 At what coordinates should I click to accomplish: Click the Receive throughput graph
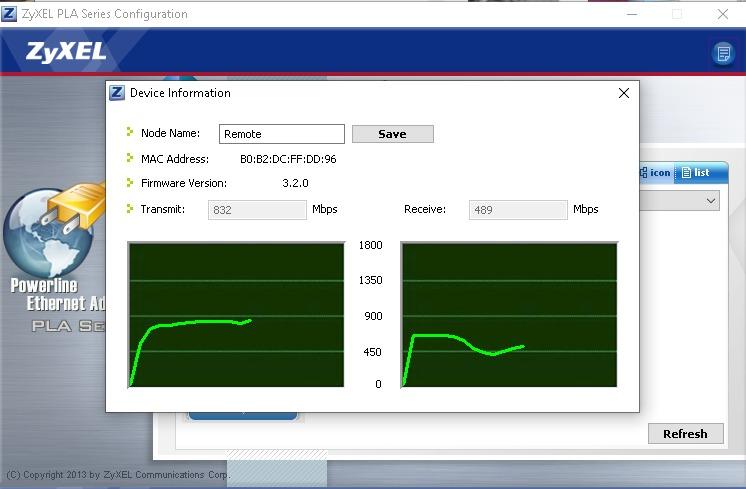click(510, 315)
